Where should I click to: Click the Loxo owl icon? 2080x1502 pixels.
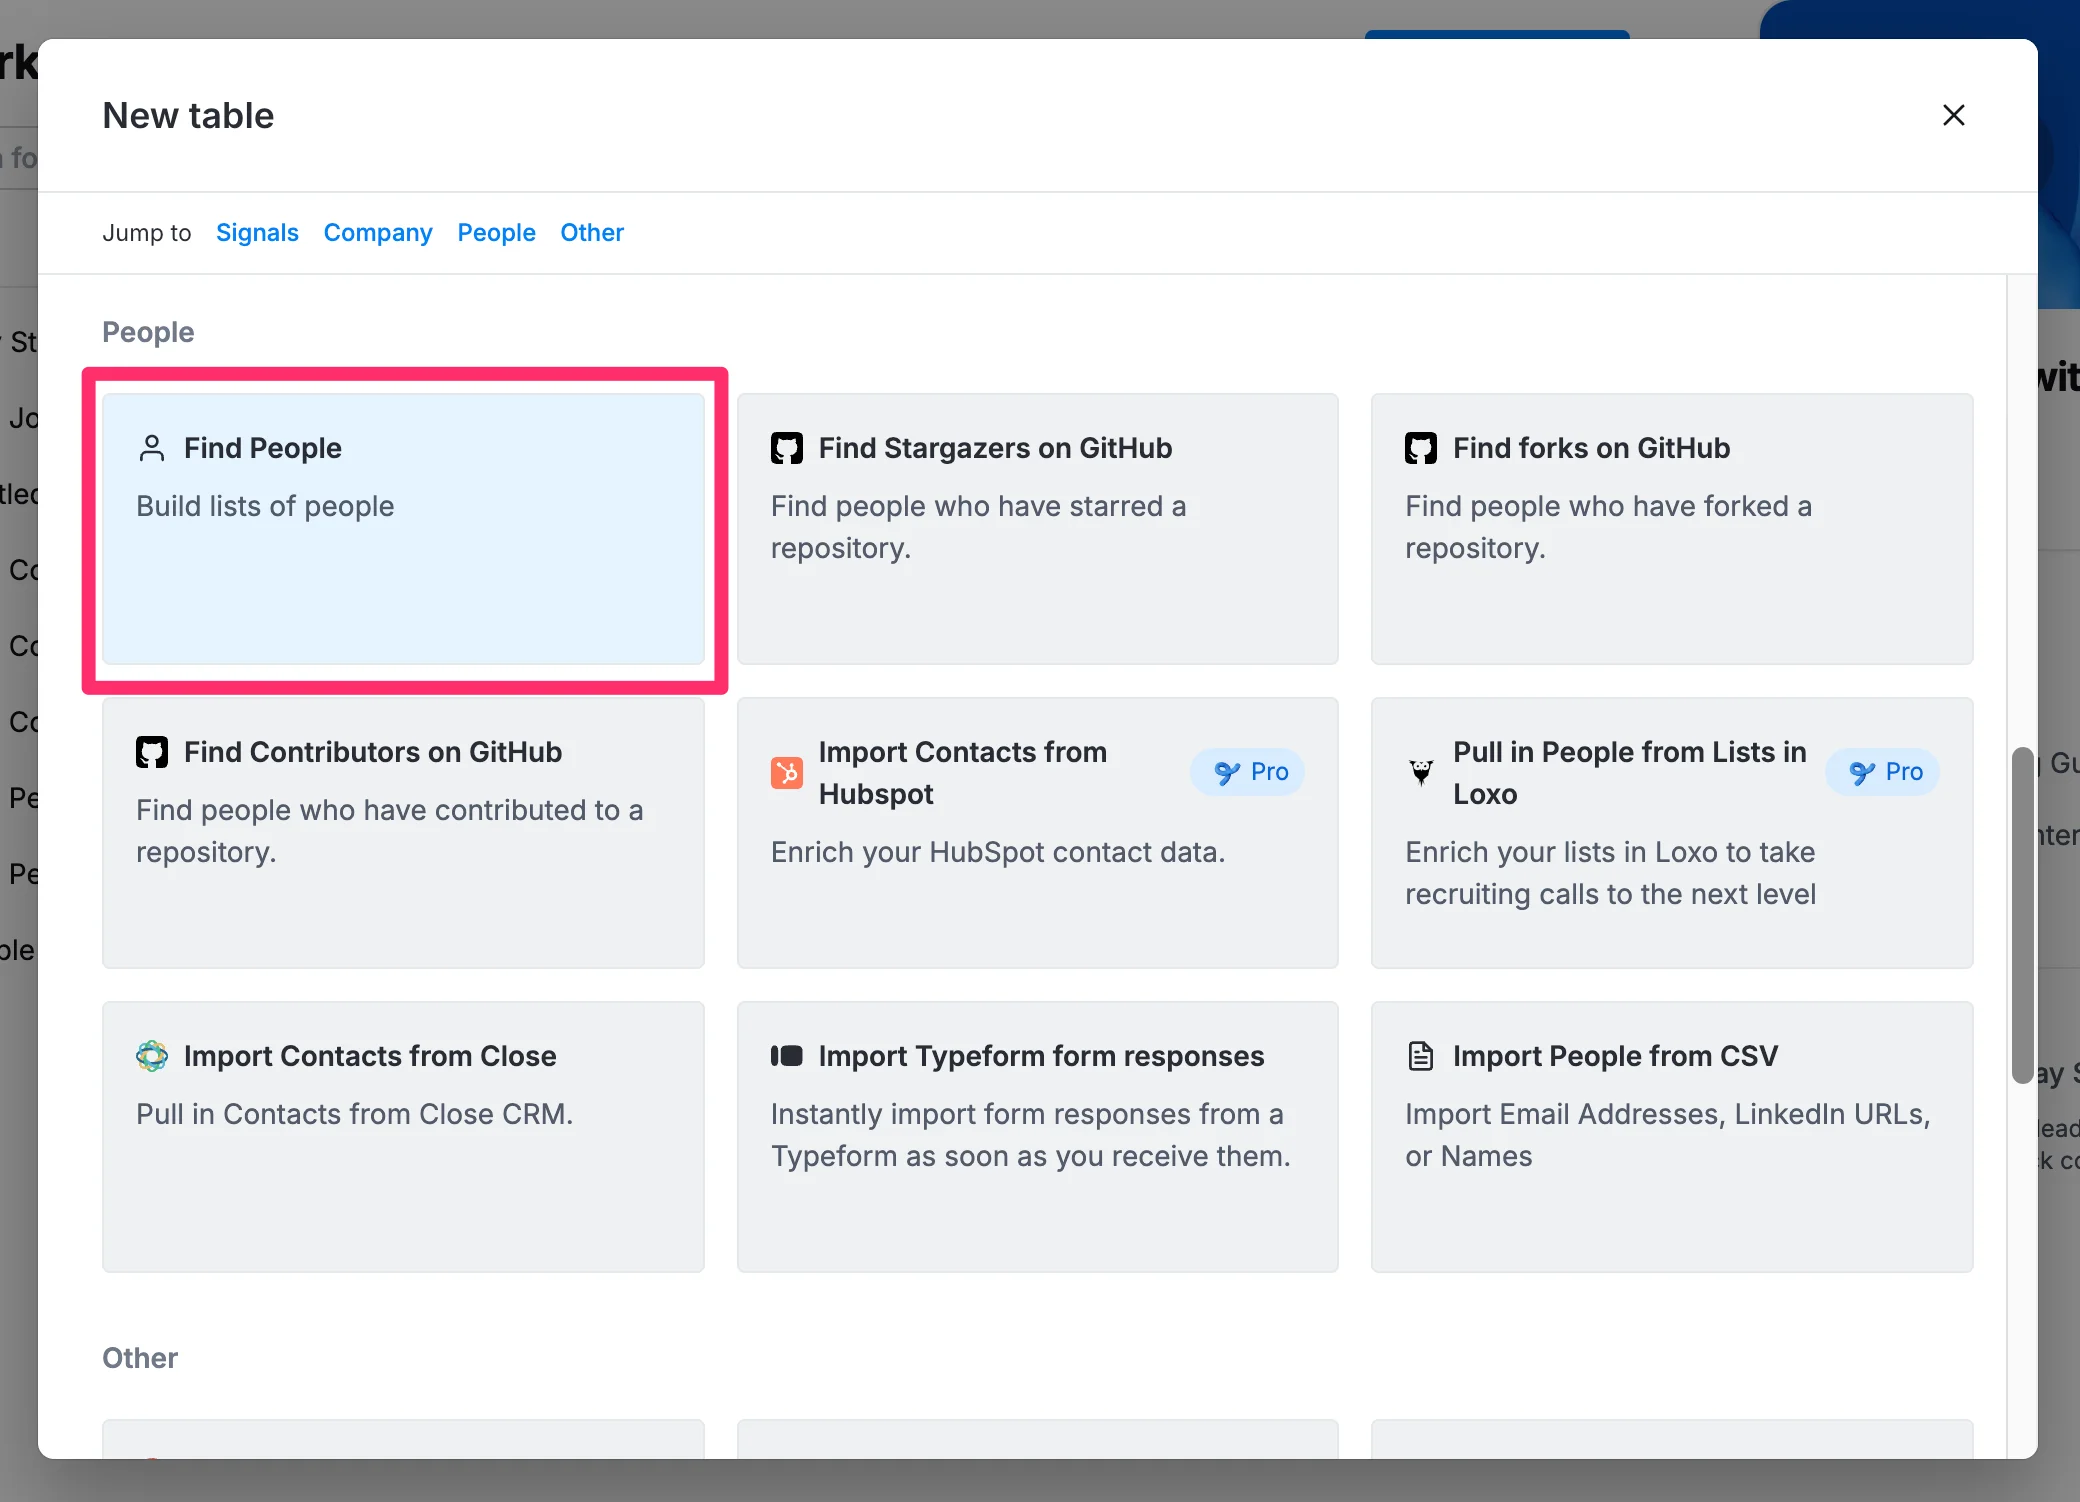coord(1421,772)
